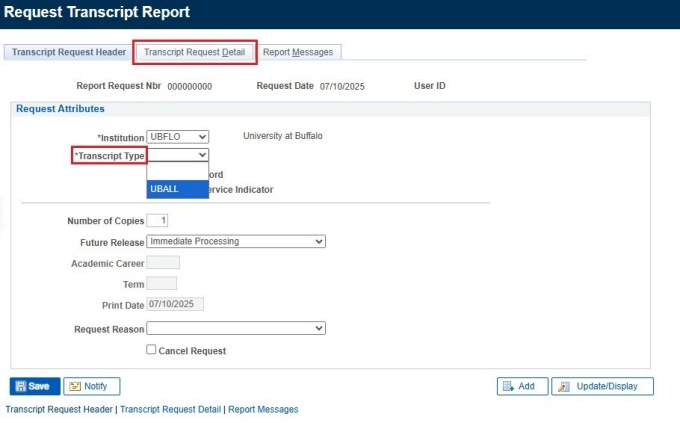This screenshot has height=423, width=680.
Task: Click the Save button
Action: tap(35, 386)
